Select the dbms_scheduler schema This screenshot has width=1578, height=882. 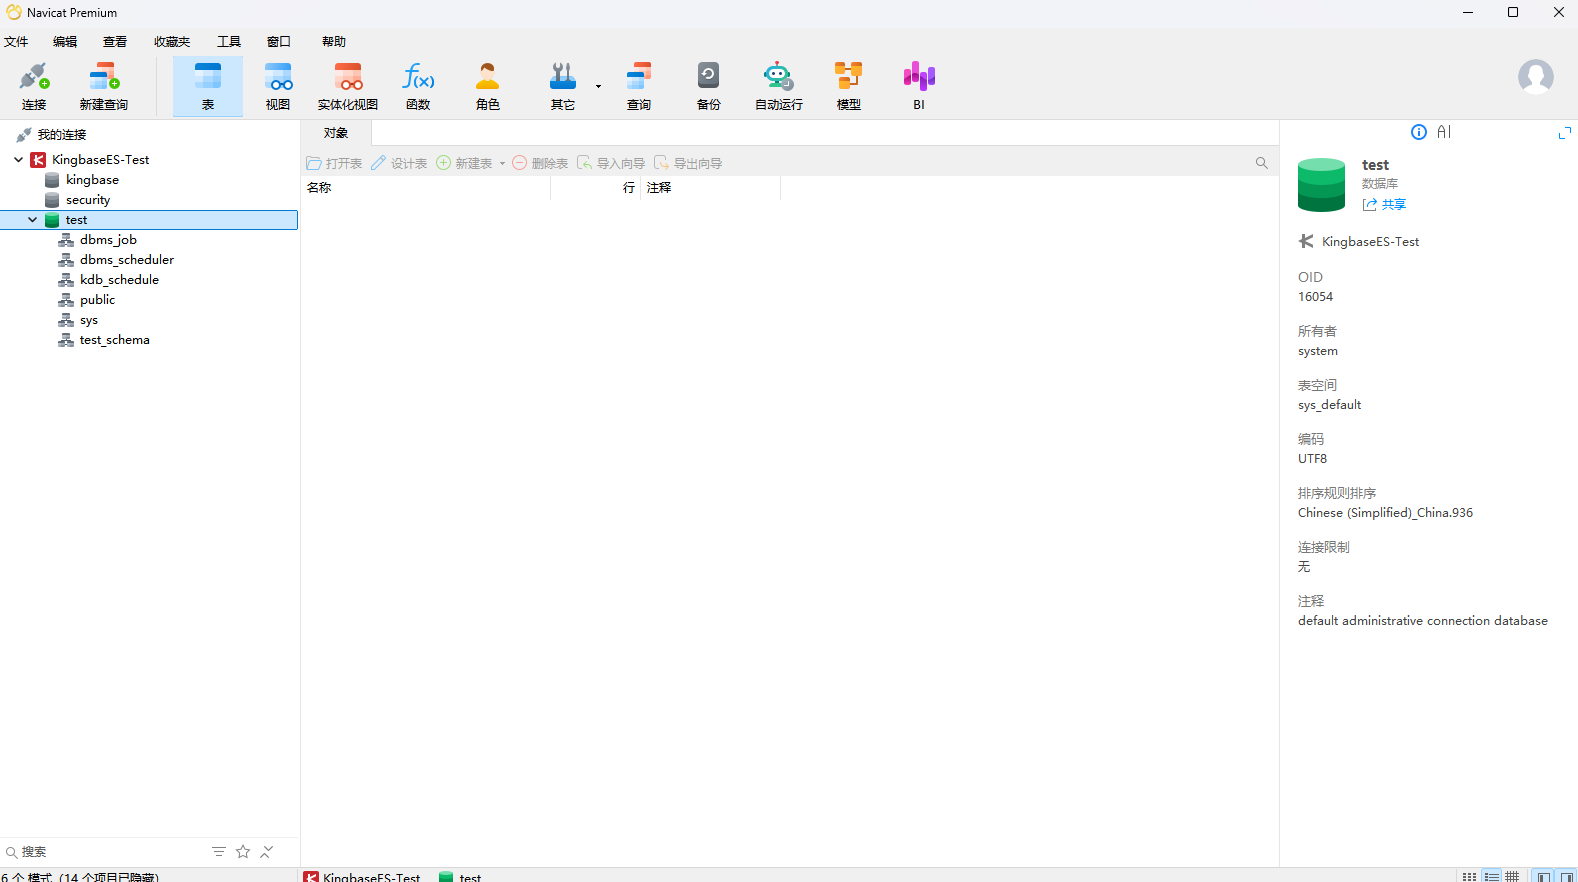[127, 260]
